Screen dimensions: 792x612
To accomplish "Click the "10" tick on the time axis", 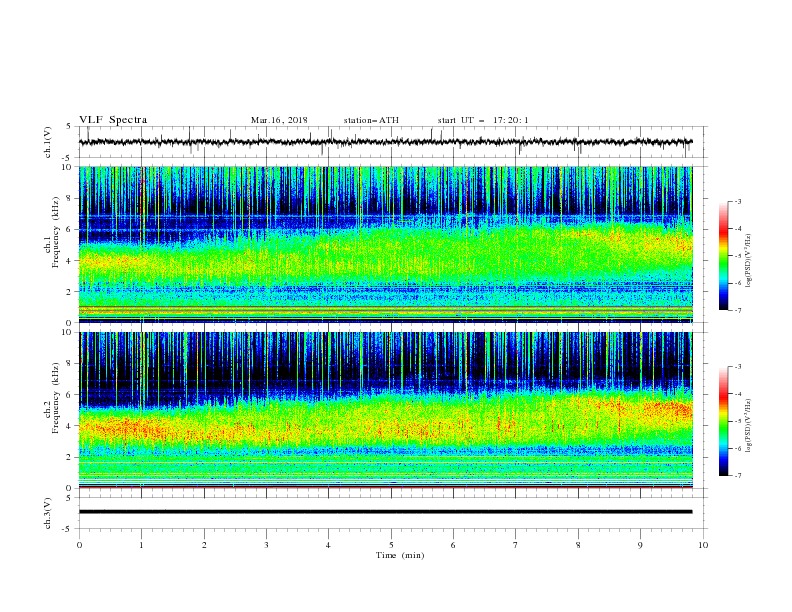I will [x=703, y=545].
